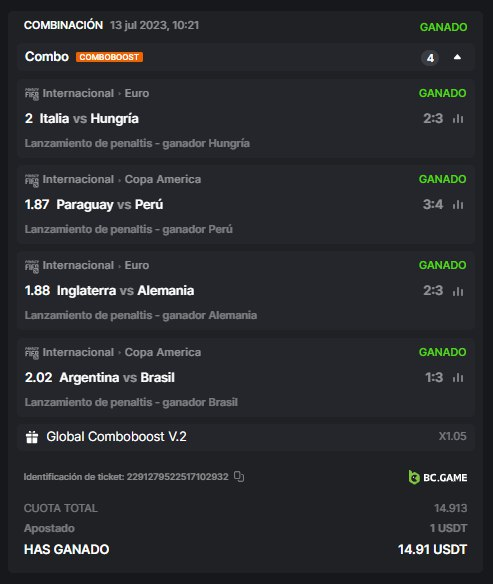Click the selection count badge 4

click(x=430, y=58)
